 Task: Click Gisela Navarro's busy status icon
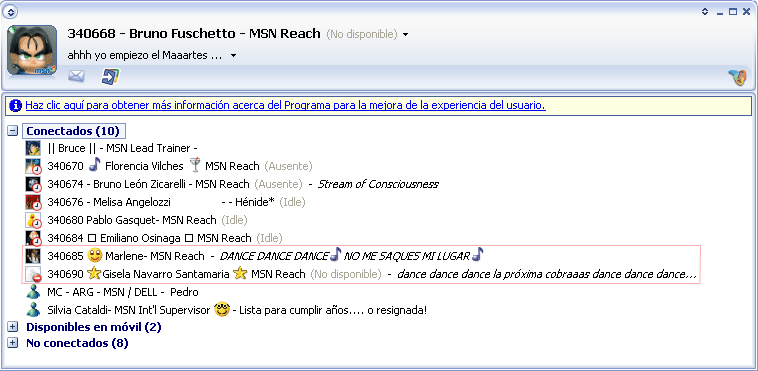(37, 277)
